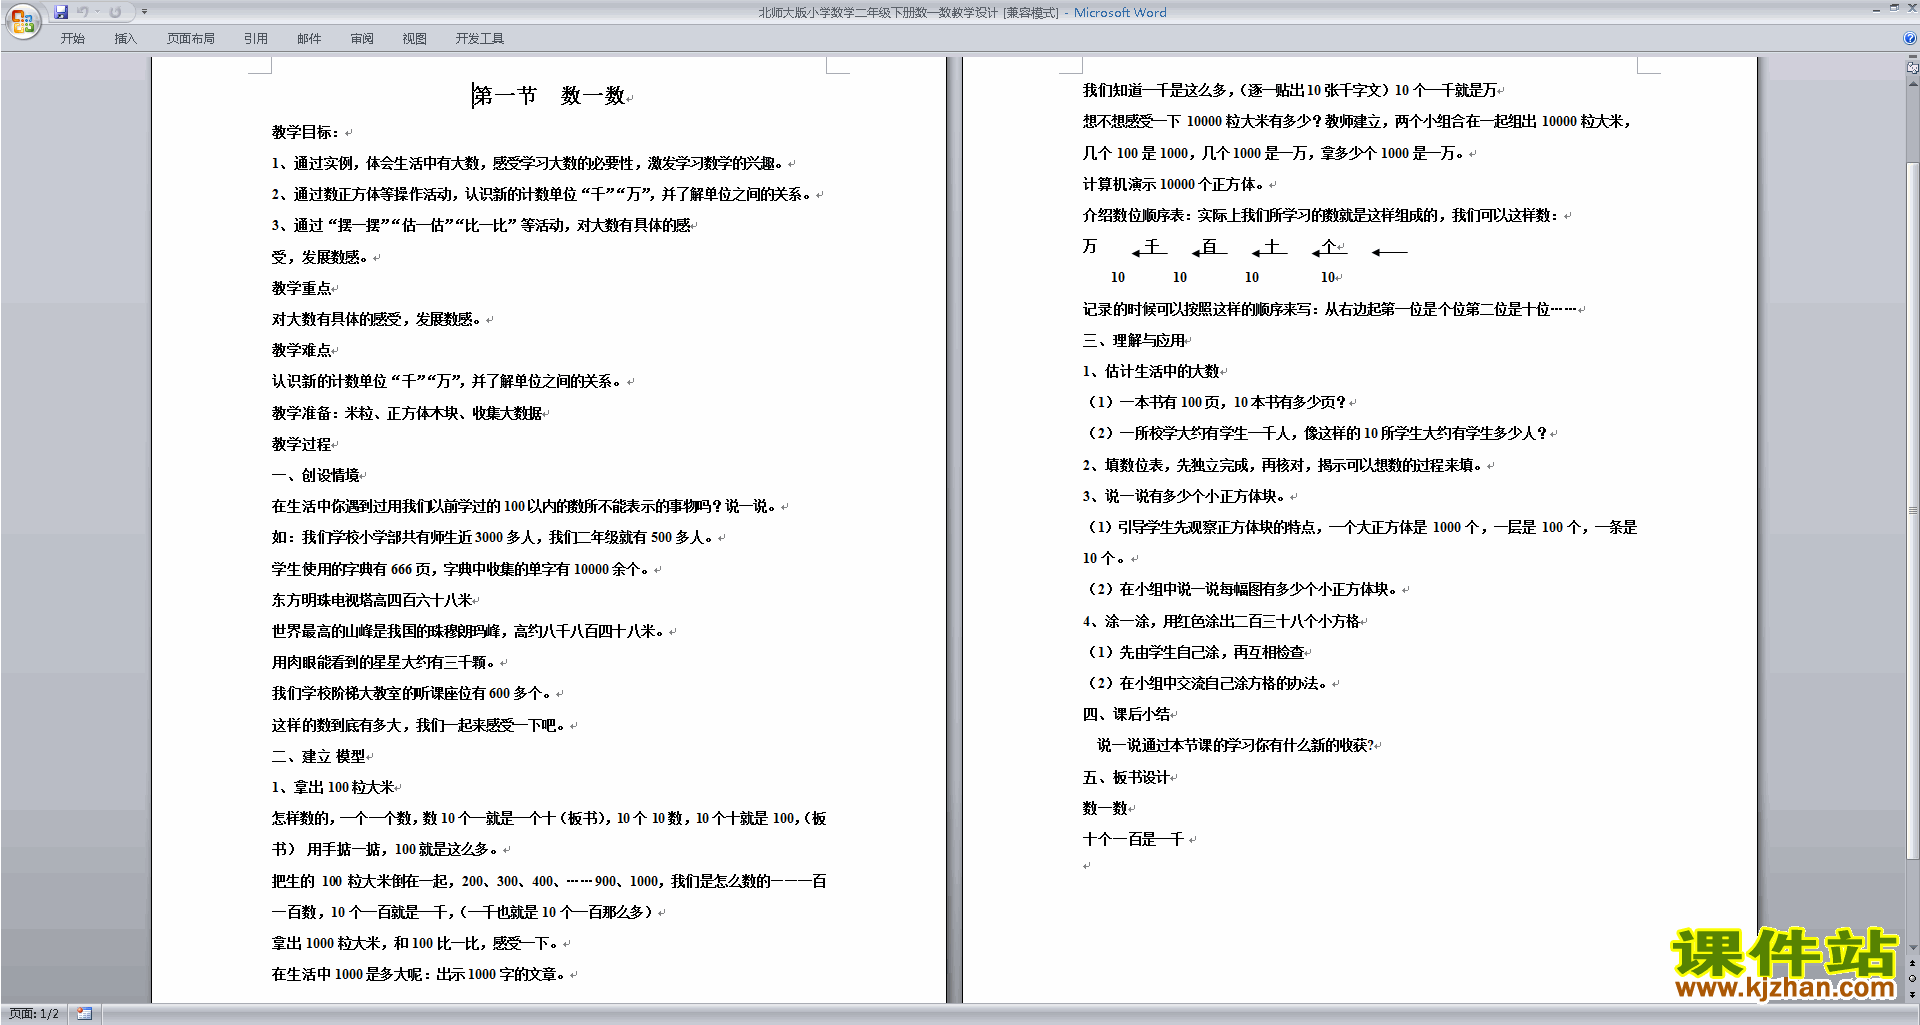Open Microsoft Word Help icon
Image resolution: width=1920 pixels, height=1025 pixels.
tap(1910, 38)
